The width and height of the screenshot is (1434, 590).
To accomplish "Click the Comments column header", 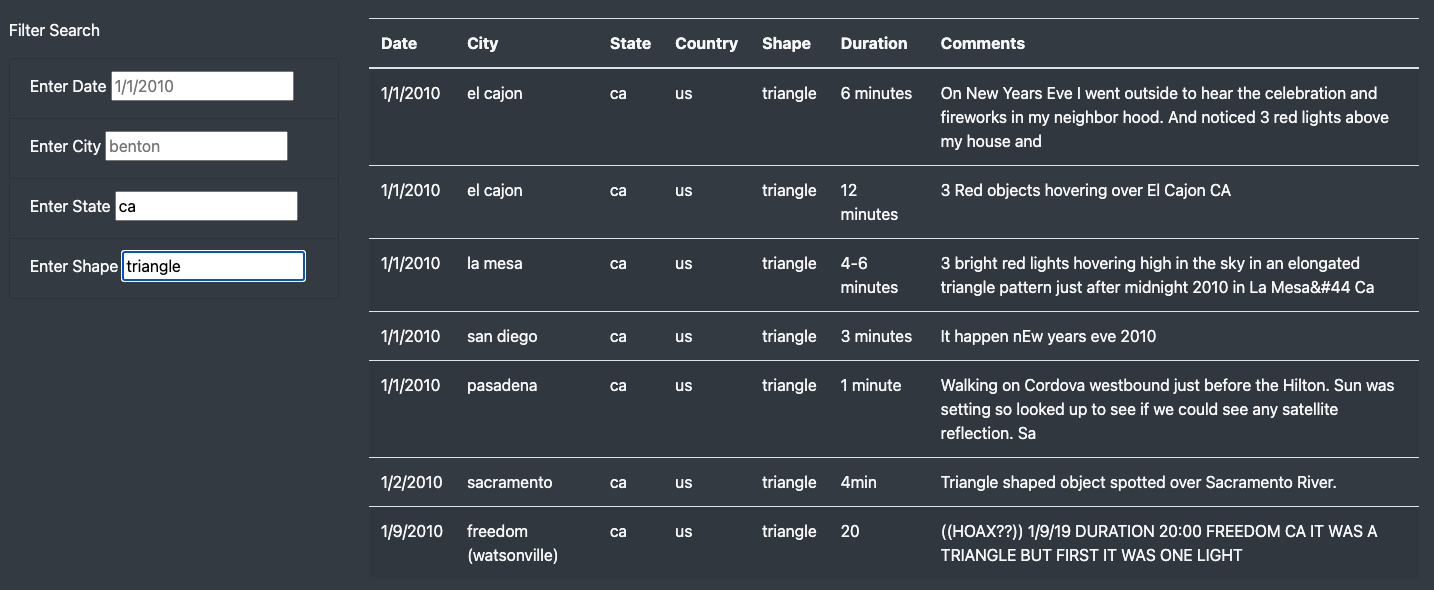I will 982,43.
